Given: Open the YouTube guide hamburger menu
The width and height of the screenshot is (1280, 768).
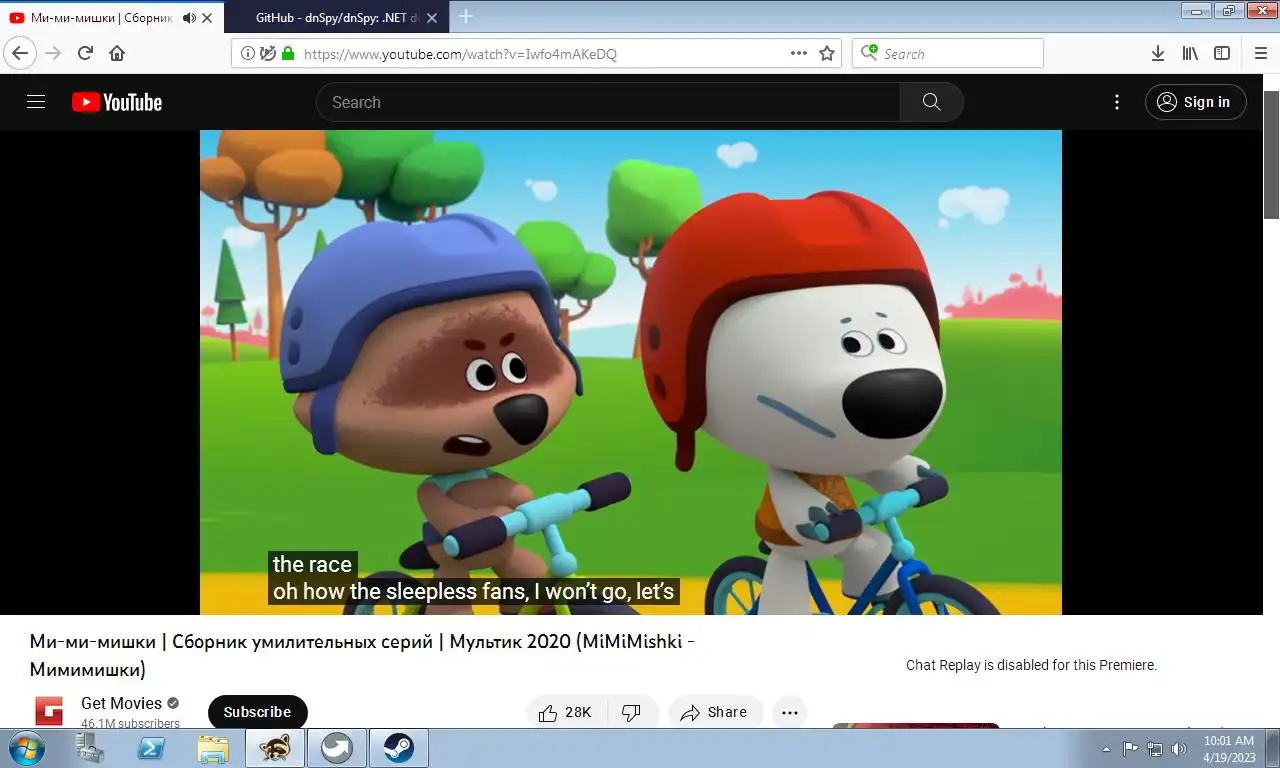Looking at the screenshot, I should tap(36, 102).
